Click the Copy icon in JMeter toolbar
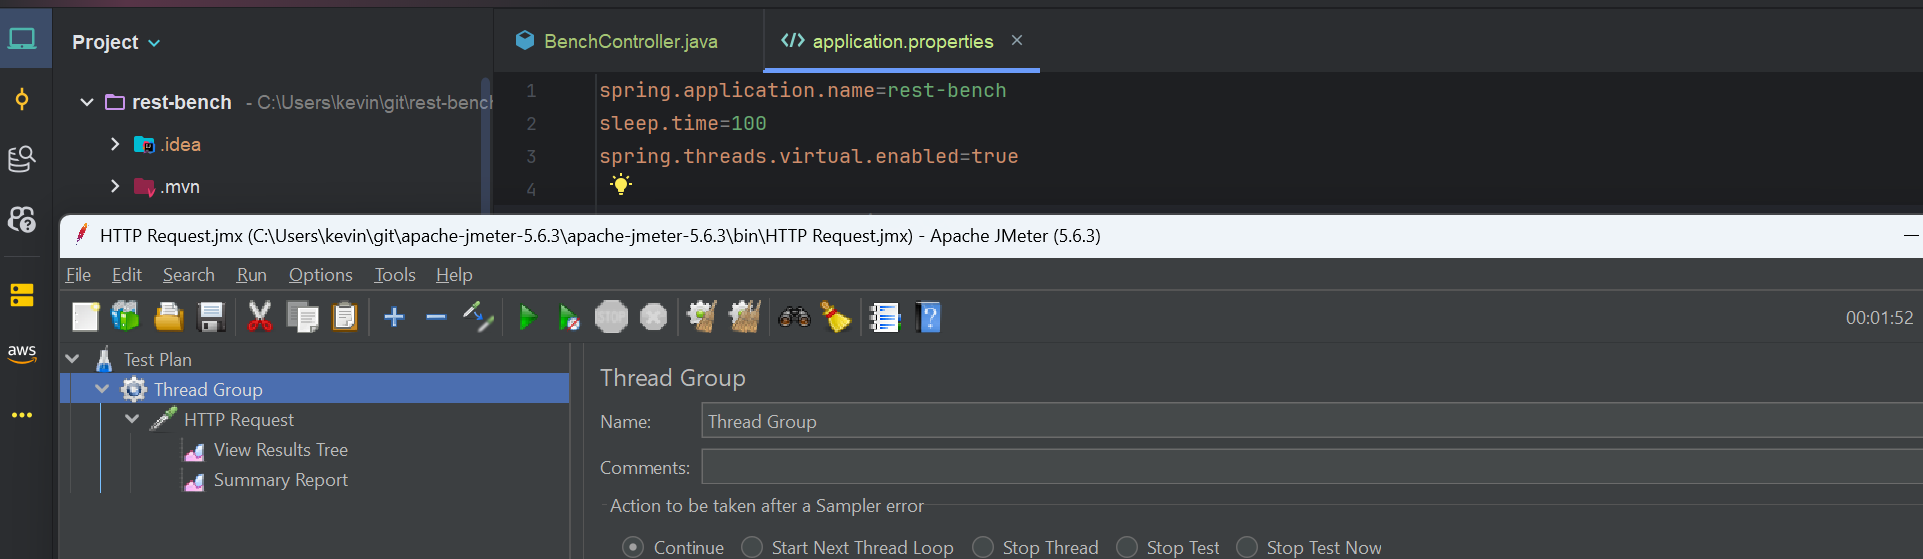Screen dimensions: 1923x559 pyautogui.click(x=302, y=317)
